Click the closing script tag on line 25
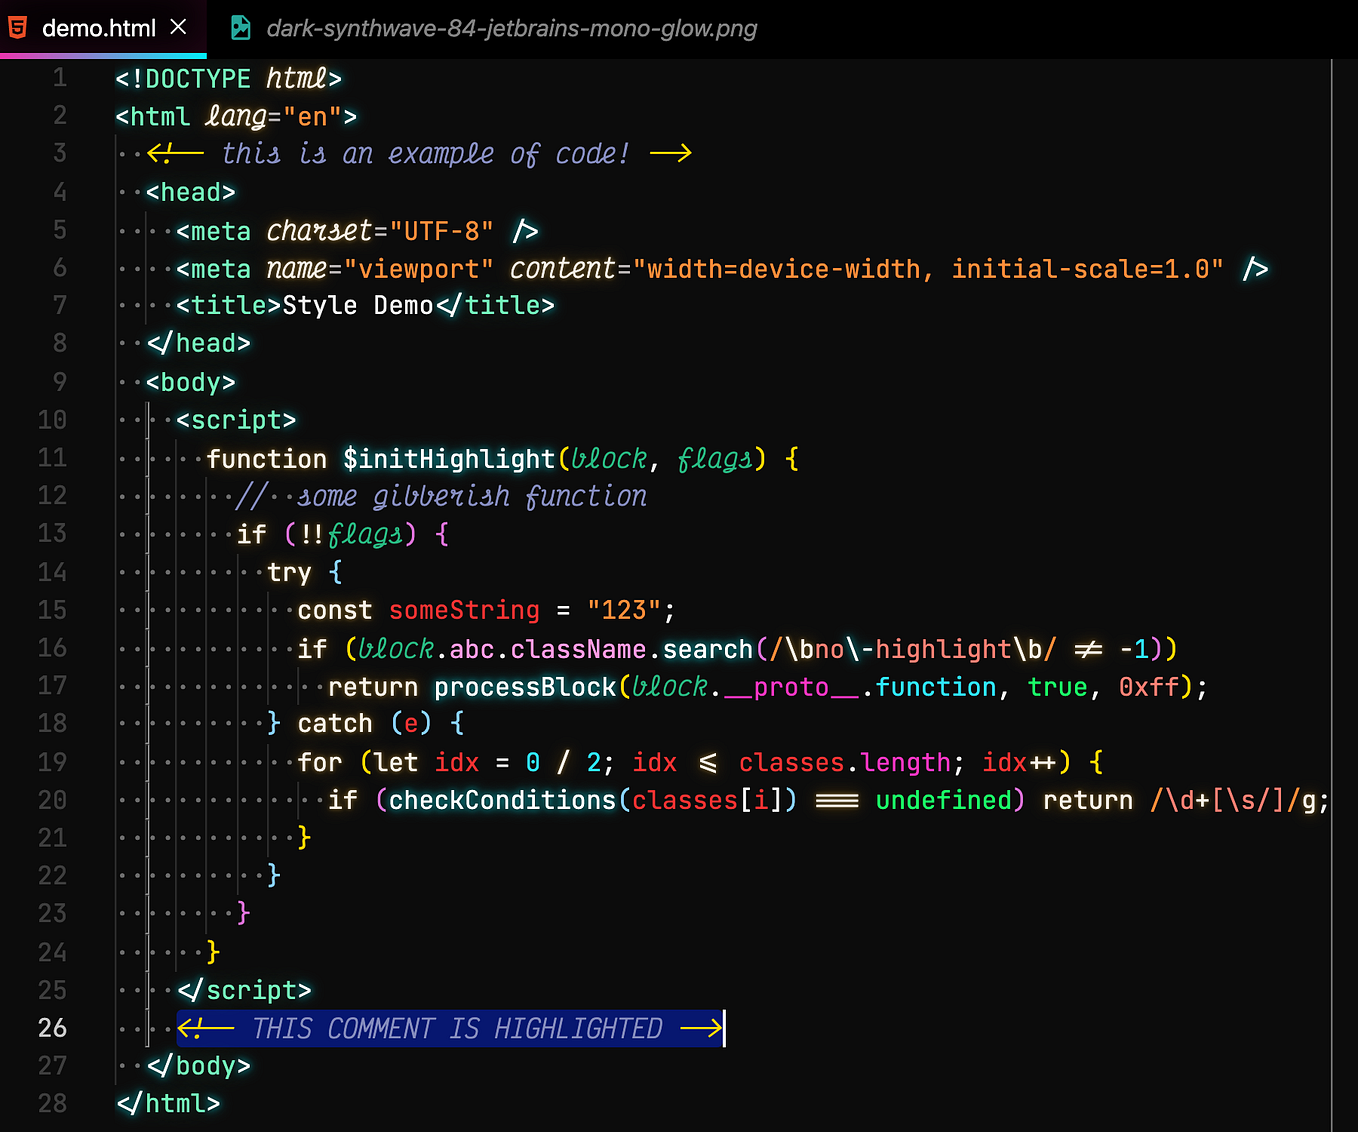Viewport: 1358px width, 1132px height. click(x=244, y=990)
